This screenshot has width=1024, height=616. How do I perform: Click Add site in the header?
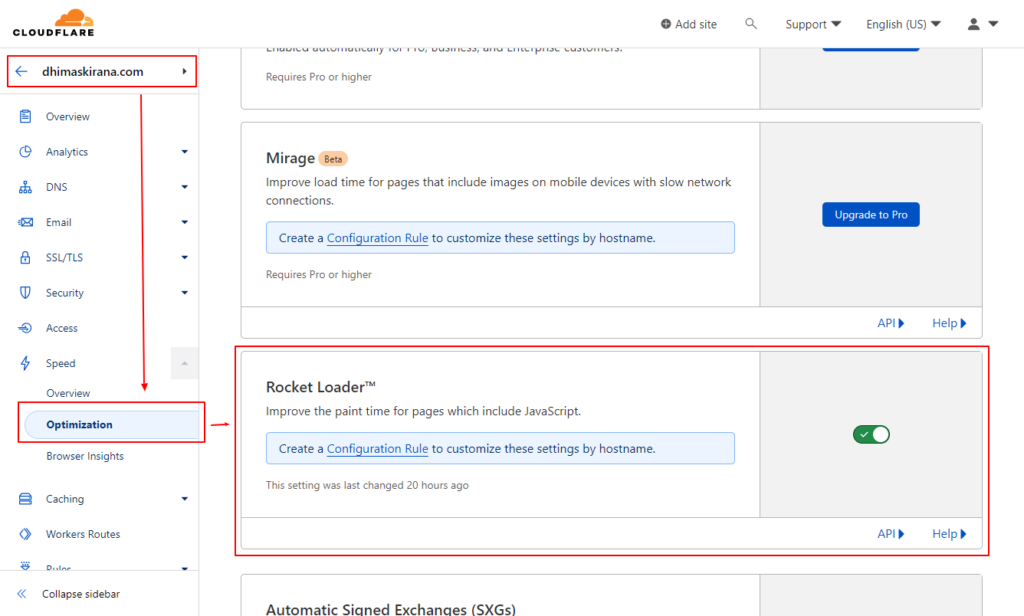(x=688, y=24)
